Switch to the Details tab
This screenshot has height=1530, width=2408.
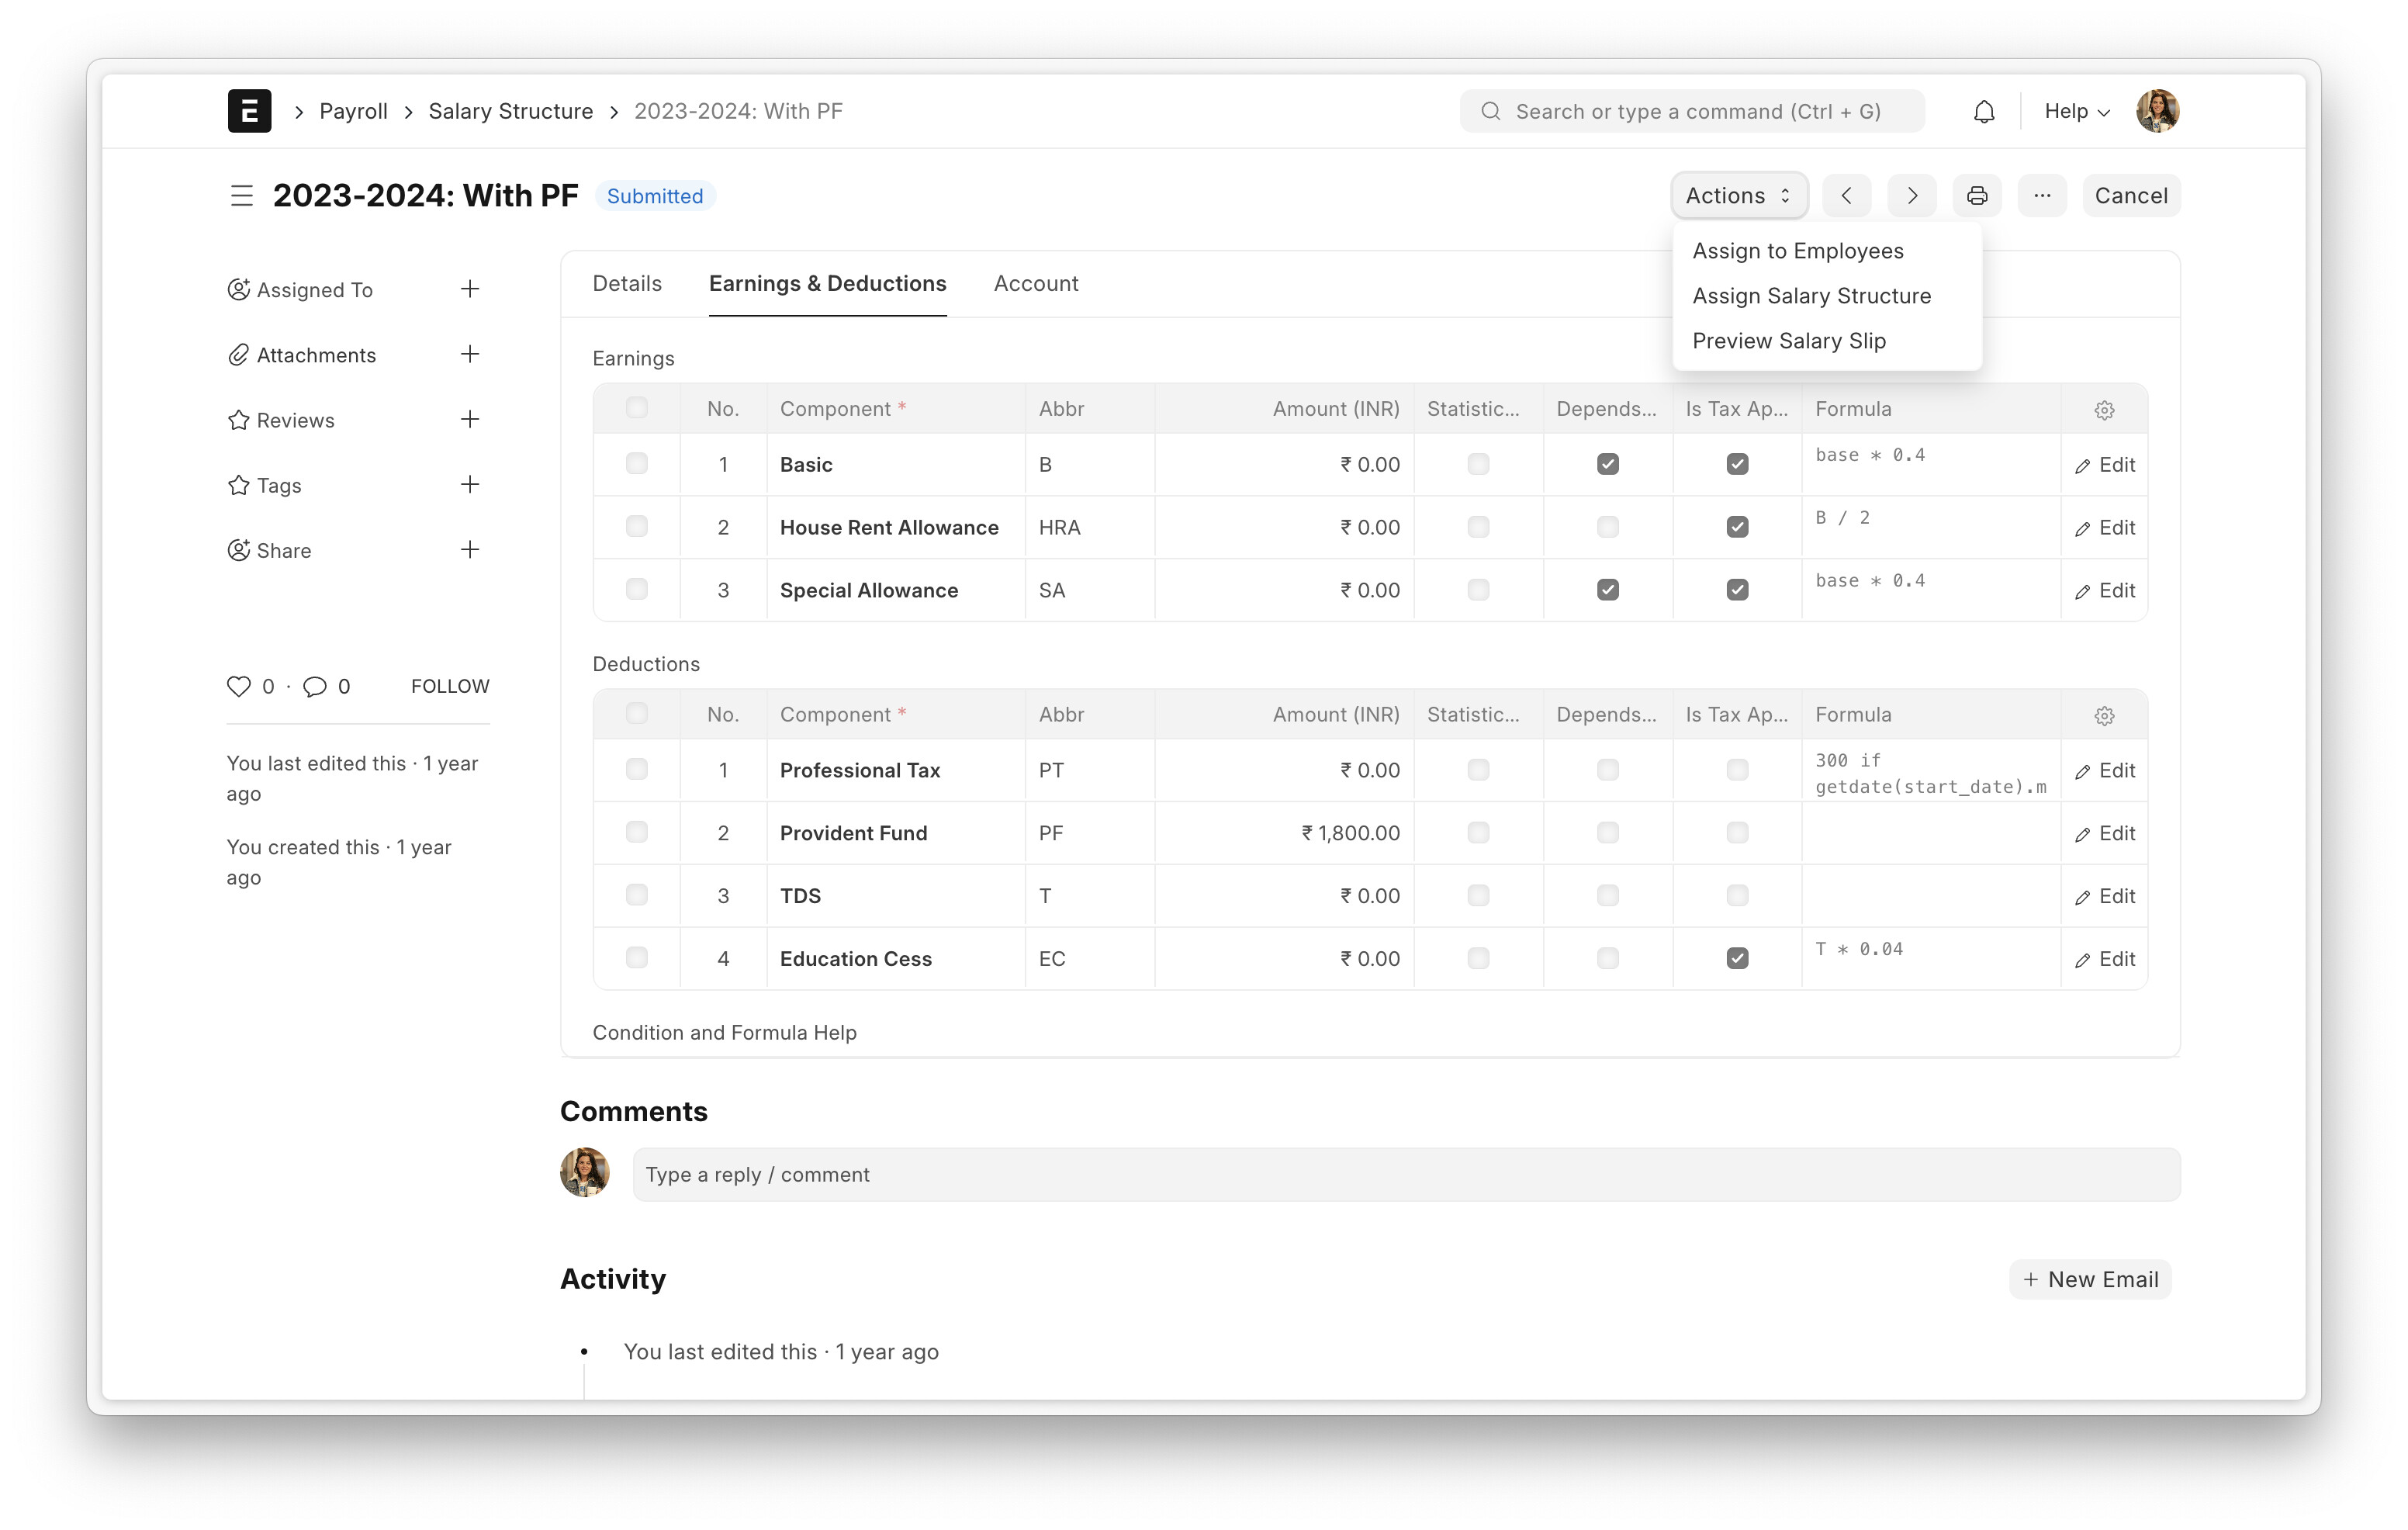pos(627,284)
